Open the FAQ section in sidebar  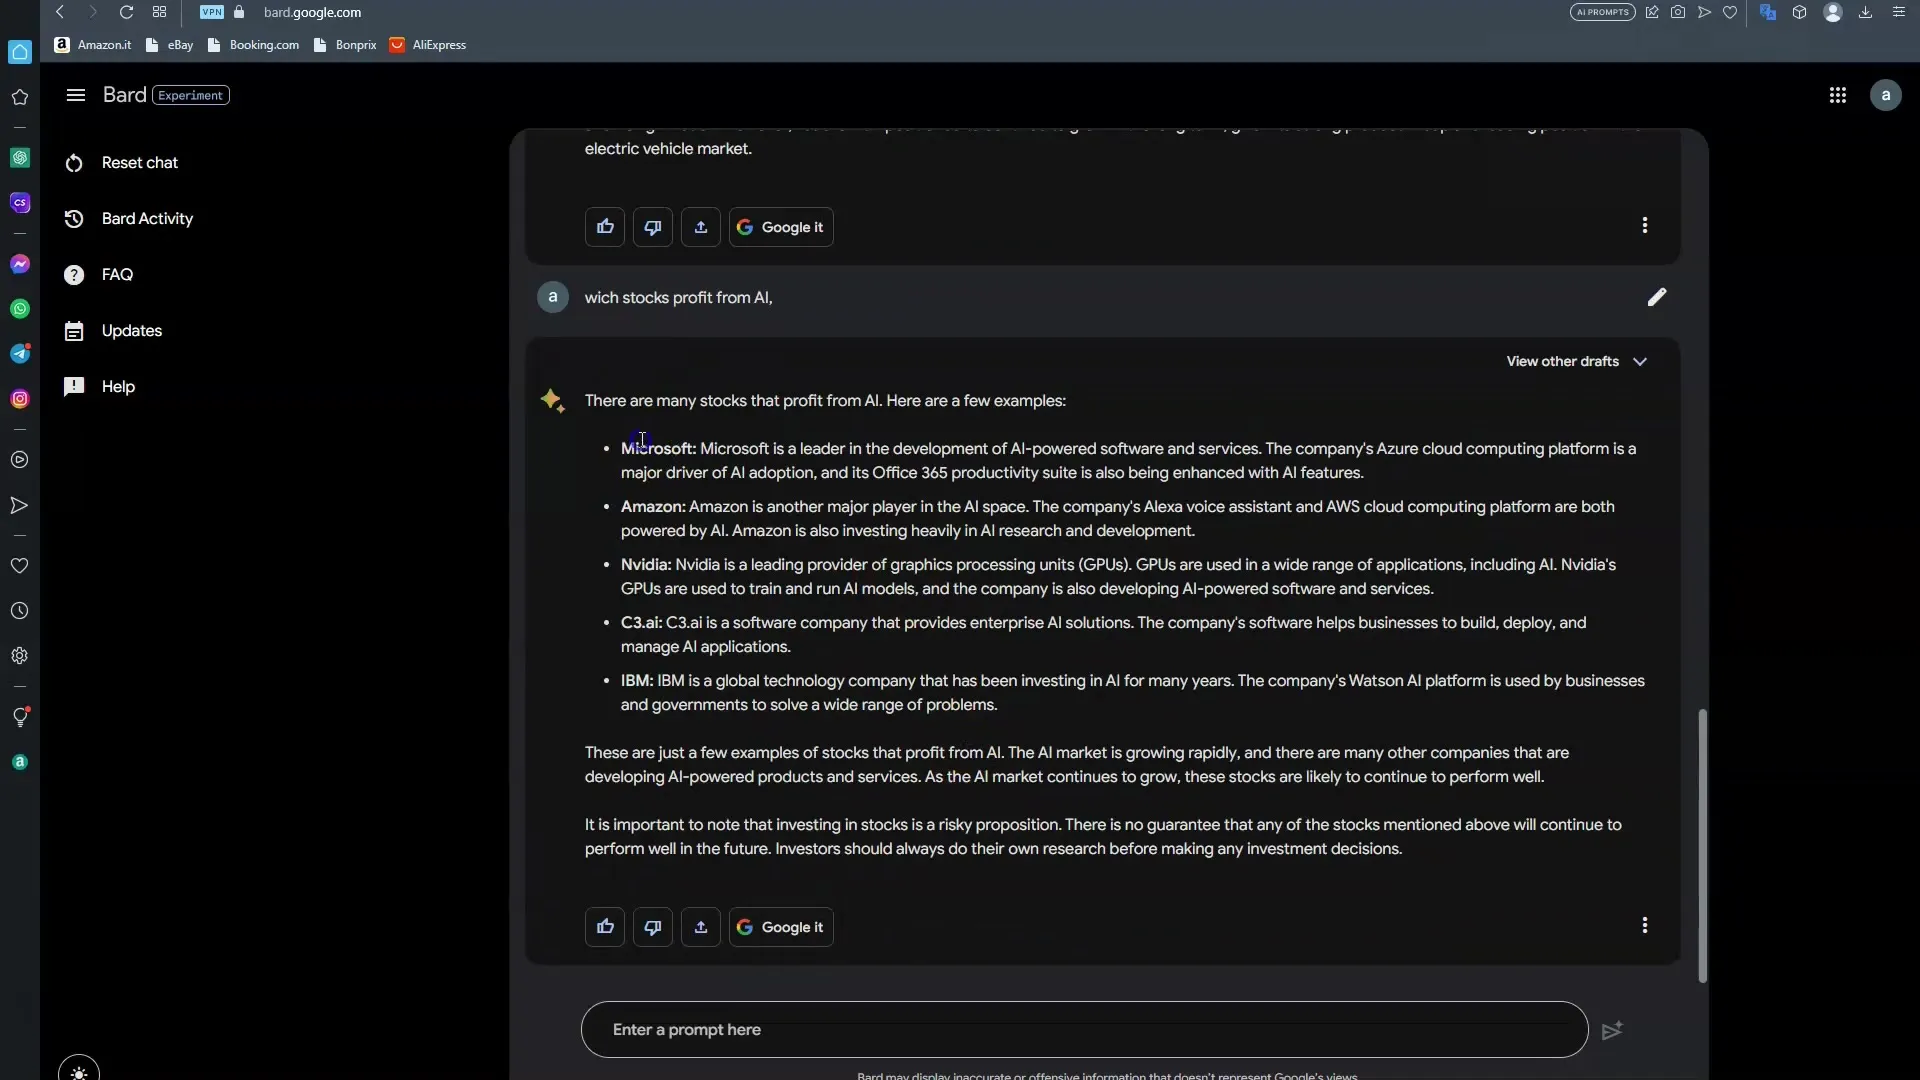pos(117,276)
